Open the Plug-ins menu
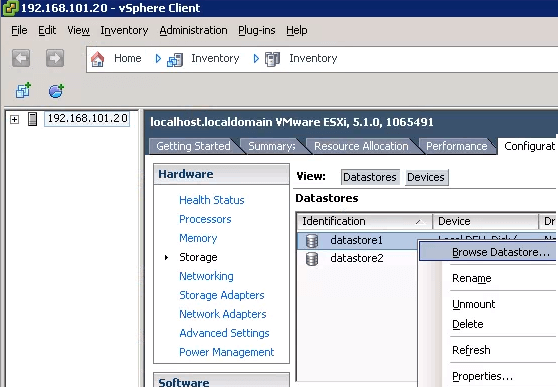The image size is (558, 387). pos(257,31)
